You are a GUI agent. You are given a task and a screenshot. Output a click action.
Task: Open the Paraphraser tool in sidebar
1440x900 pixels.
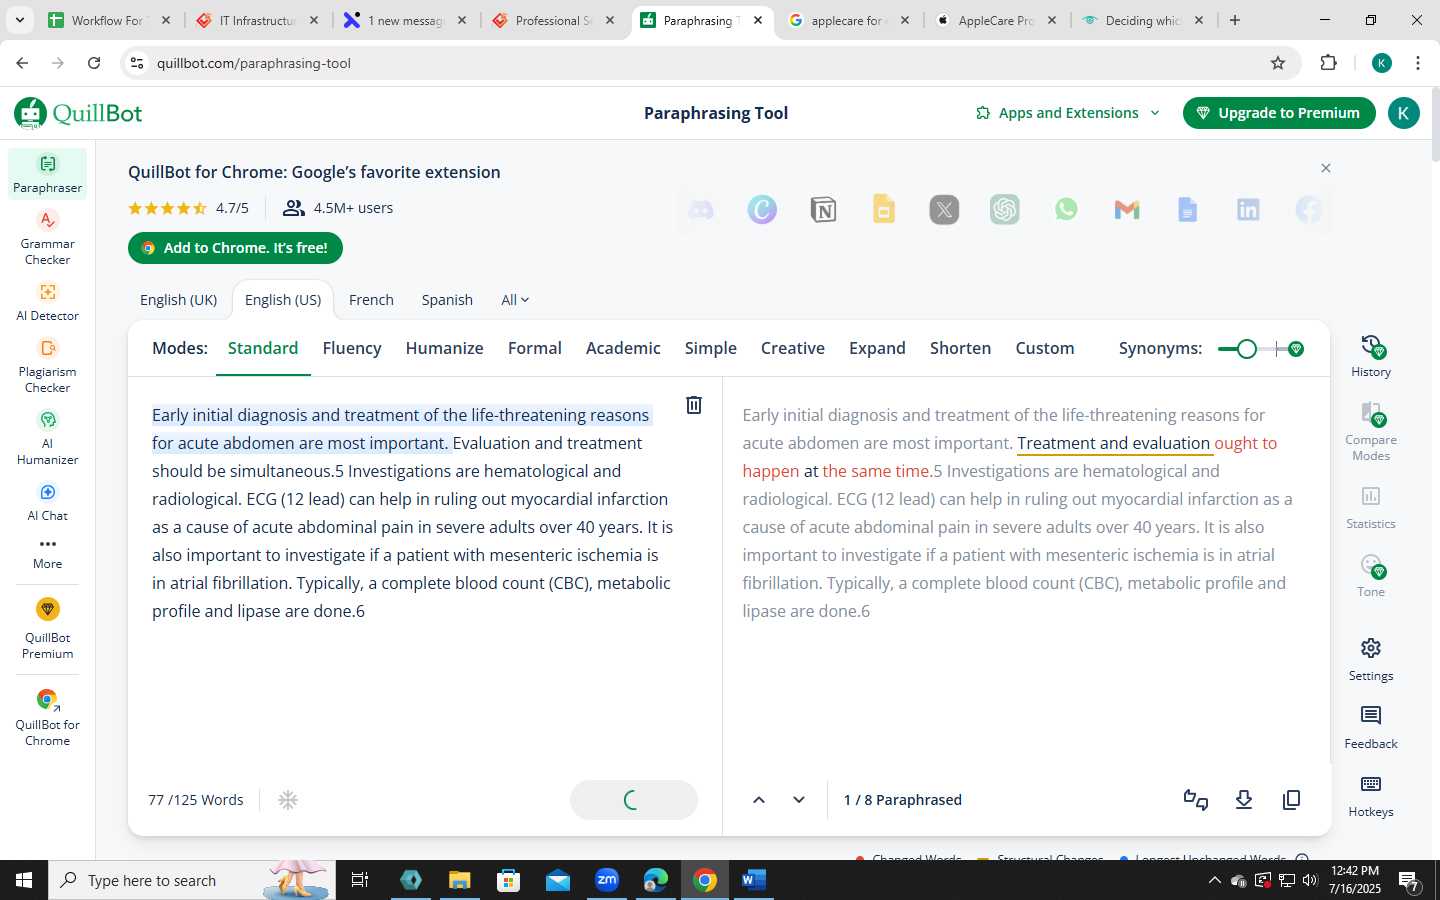[47, 174]
